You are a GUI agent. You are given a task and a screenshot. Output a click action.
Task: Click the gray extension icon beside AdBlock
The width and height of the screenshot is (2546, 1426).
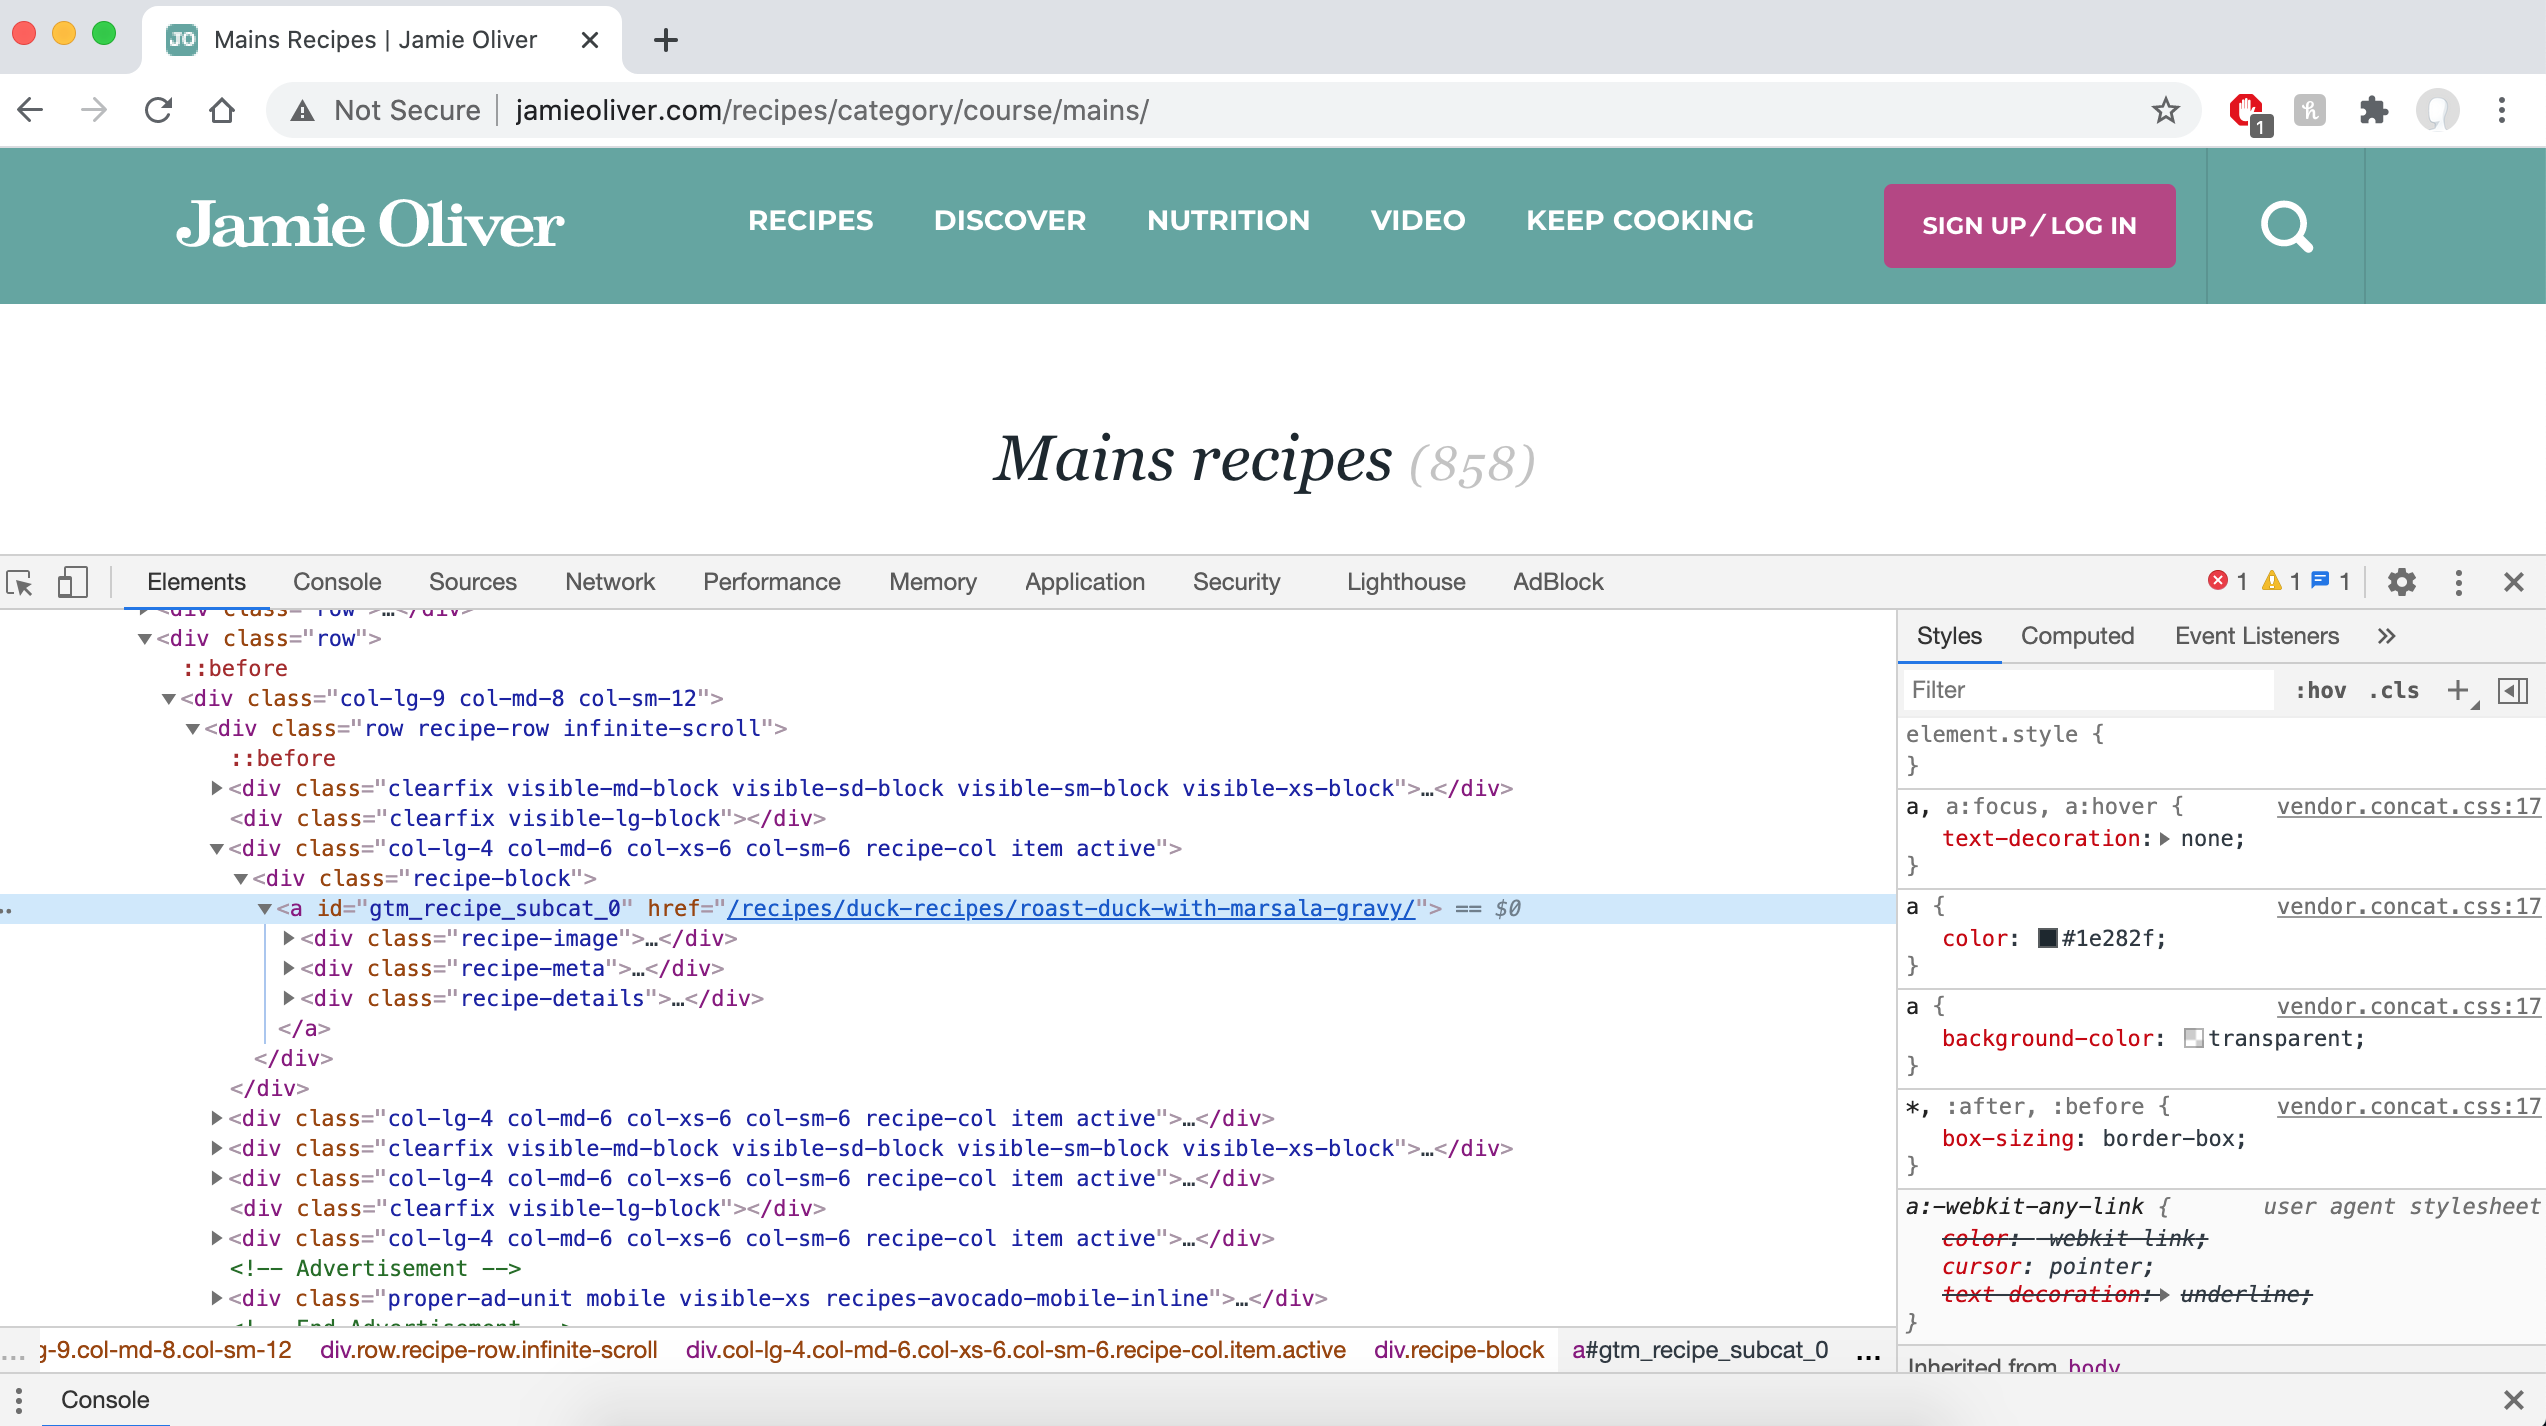coord(2309,110)
